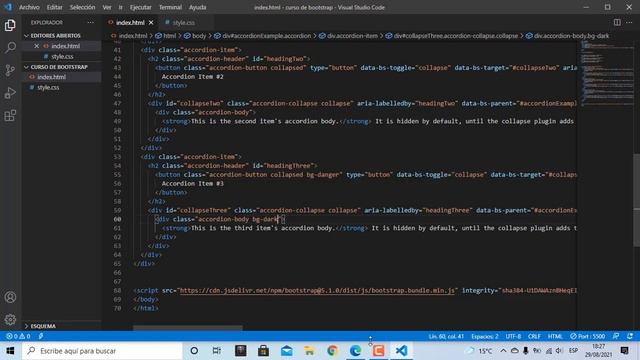Screen dimensions: 640x360
Task: Click the Espacios: 2 indentation setting
Action: (x=484, y=336)
